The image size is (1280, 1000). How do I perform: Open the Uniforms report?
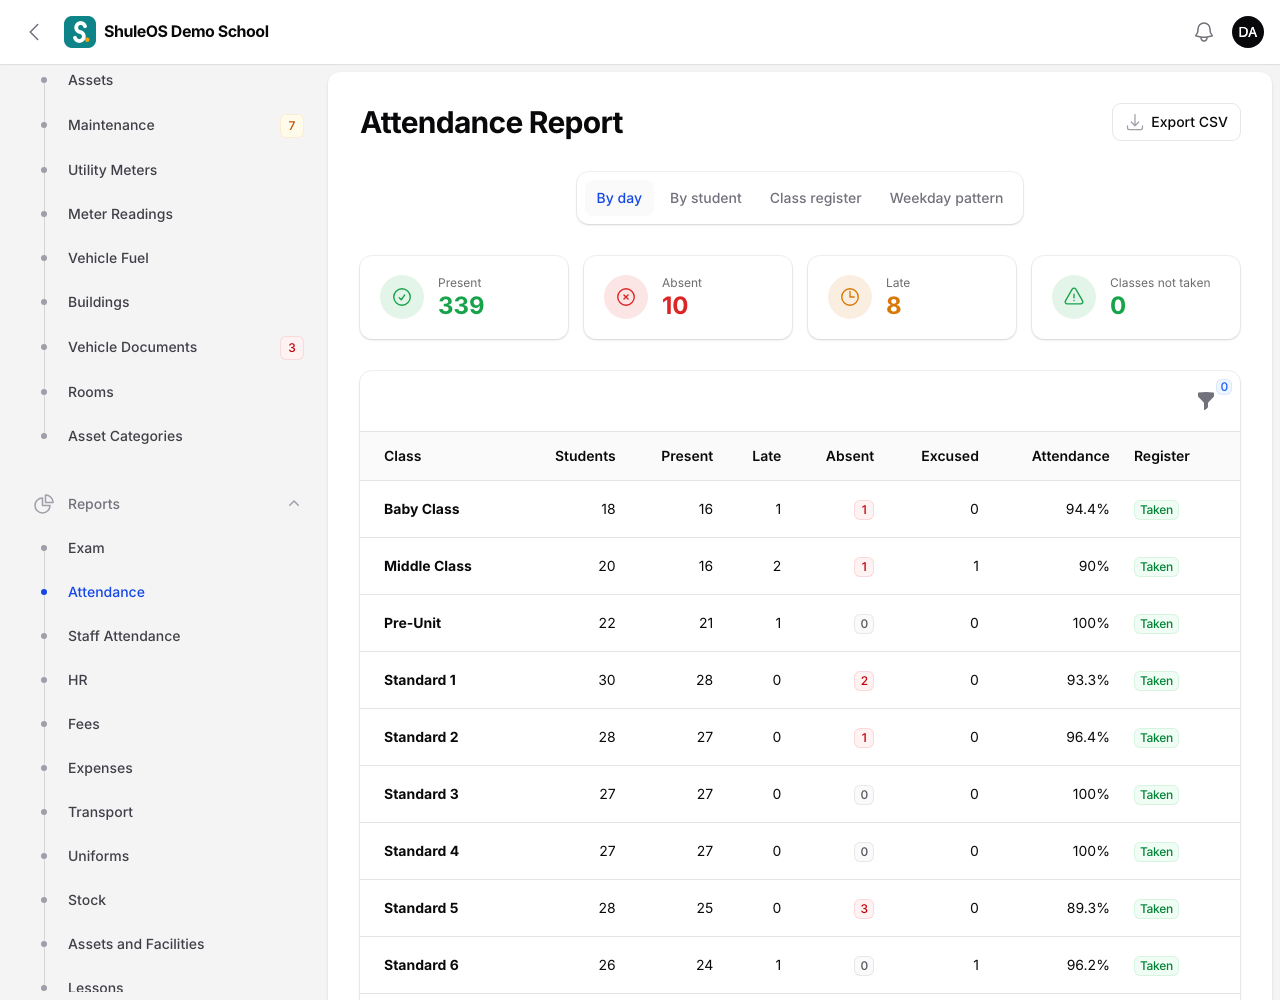[98, 856]
